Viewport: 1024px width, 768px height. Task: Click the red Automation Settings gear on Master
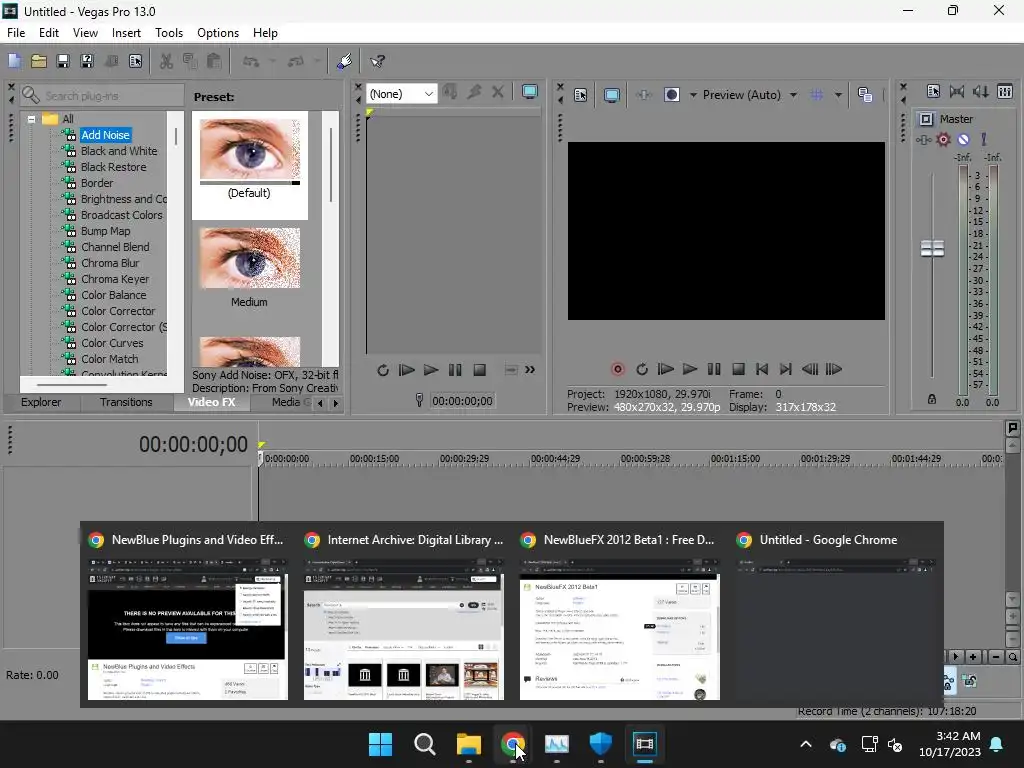(943, 140)
